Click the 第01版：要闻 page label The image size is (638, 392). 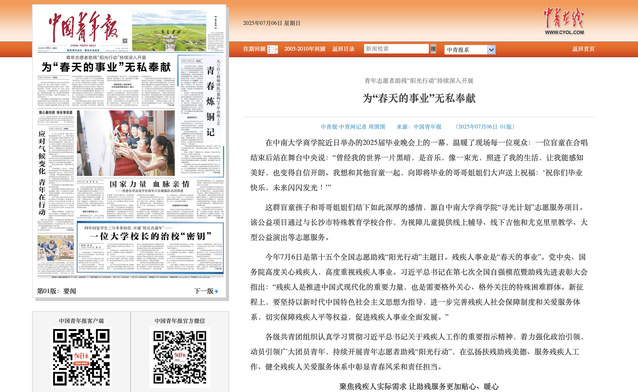coord(57,291)
